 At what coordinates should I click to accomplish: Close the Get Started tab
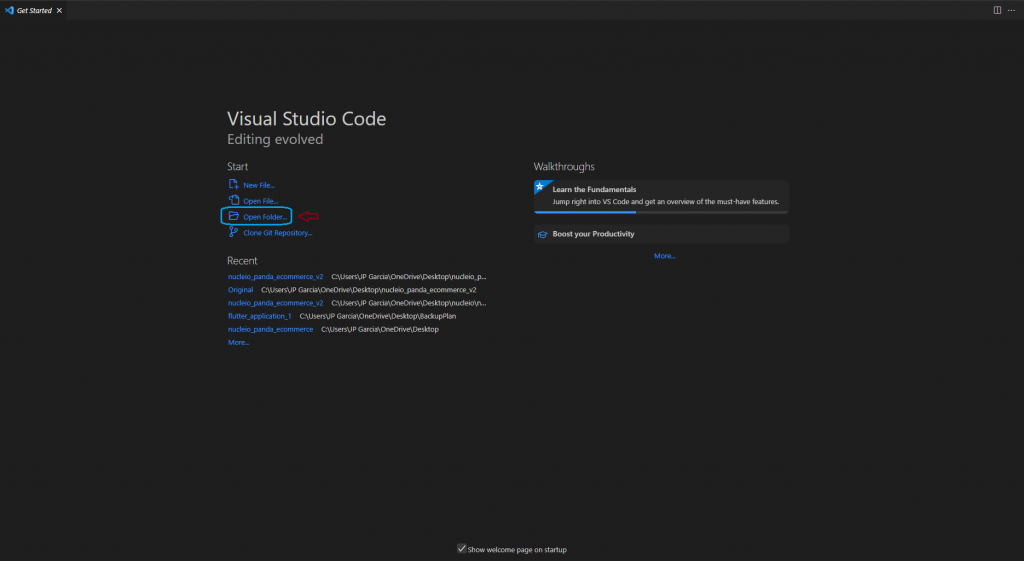coord(59,10)
